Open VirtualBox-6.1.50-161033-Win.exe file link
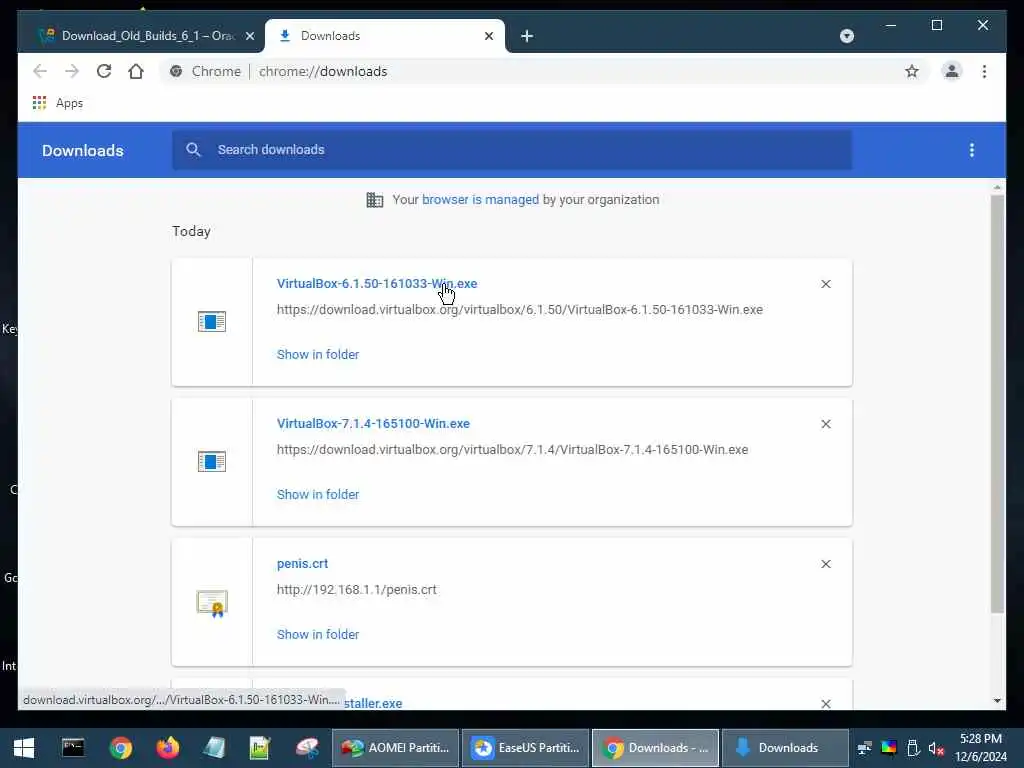The height and width of the screenshot is (768, 1024). [x=377, y=283]
